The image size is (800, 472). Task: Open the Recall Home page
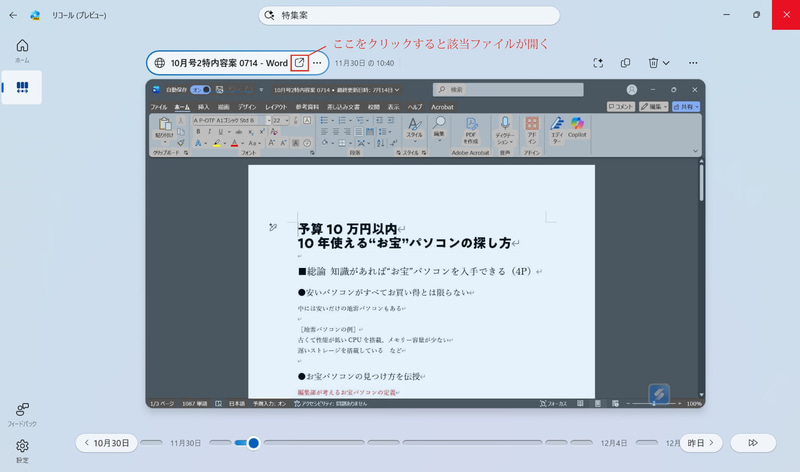[x=22, y=51]
